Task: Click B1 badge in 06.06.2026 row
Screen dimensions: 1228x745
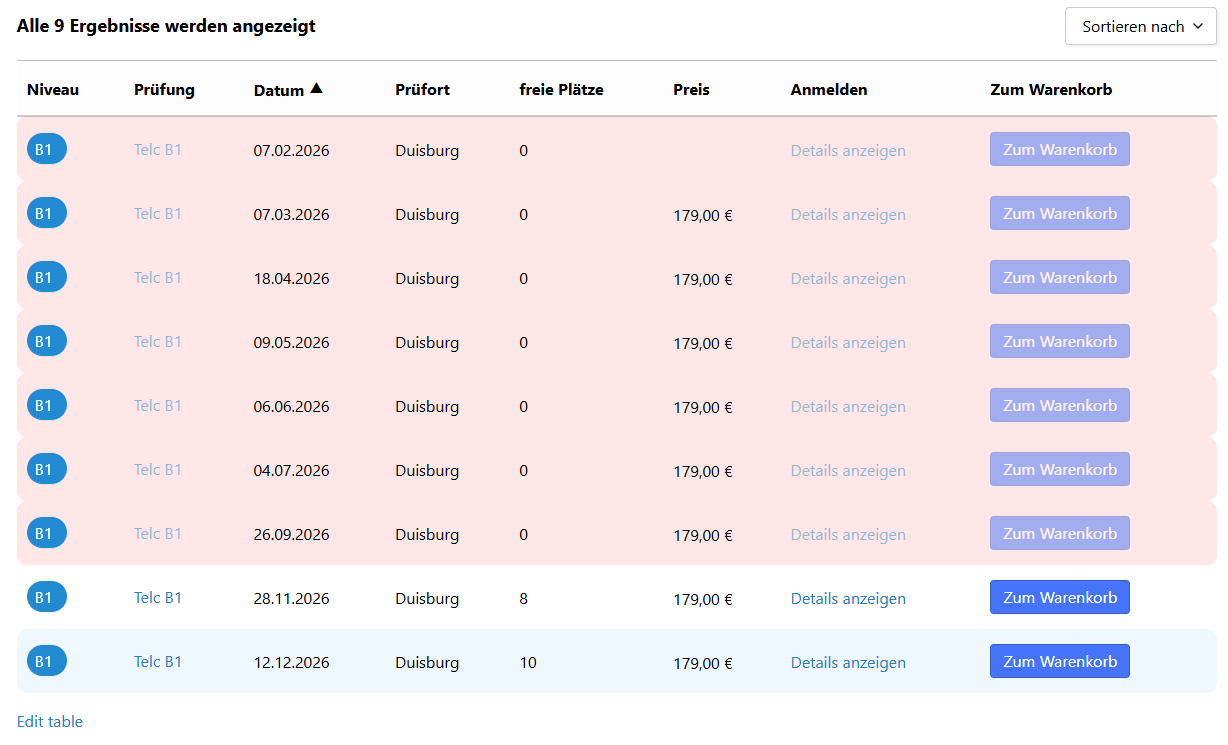Action: (47, 405)
